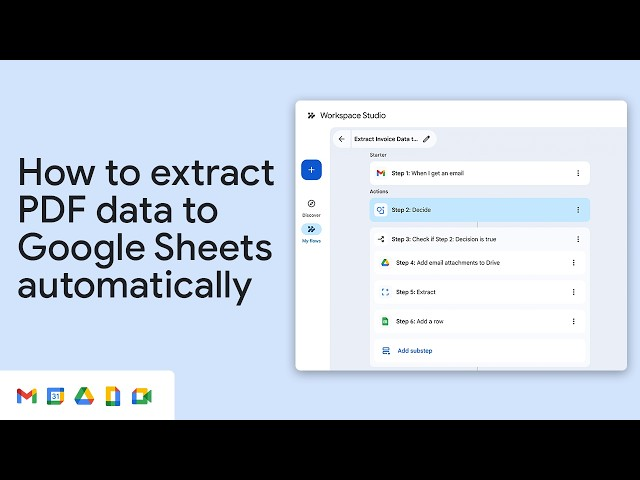The width and height of the screenshot is (640, 480).
Task: Click the Add substep link
Action: pyautogui.click(x=414, y=351)
